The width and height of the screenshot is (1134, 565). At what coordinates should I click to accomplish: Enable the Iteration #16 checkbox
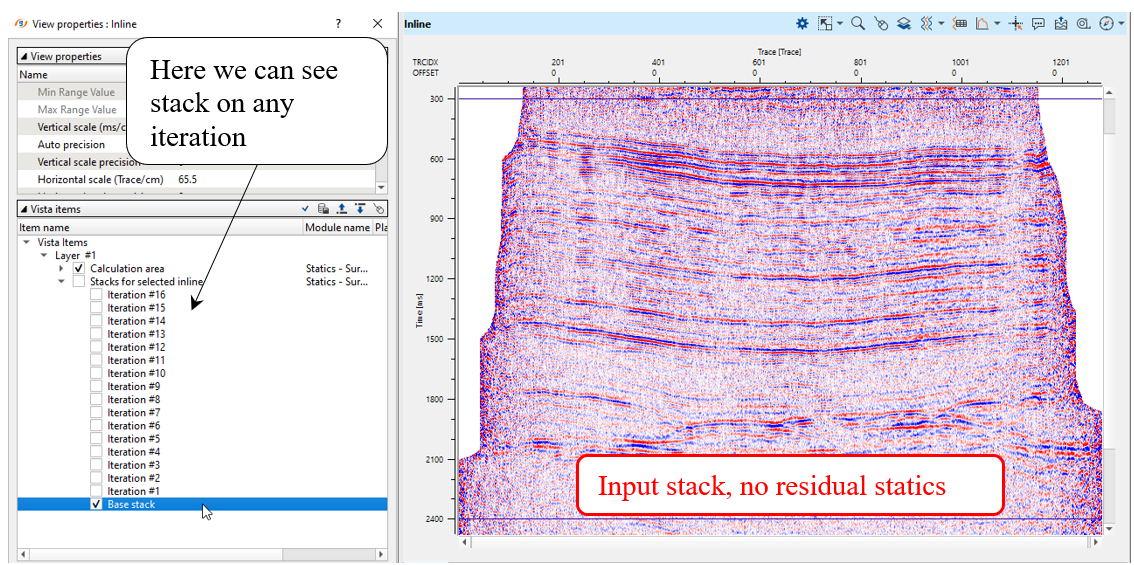pyautogui.click(x=96, y=295)
